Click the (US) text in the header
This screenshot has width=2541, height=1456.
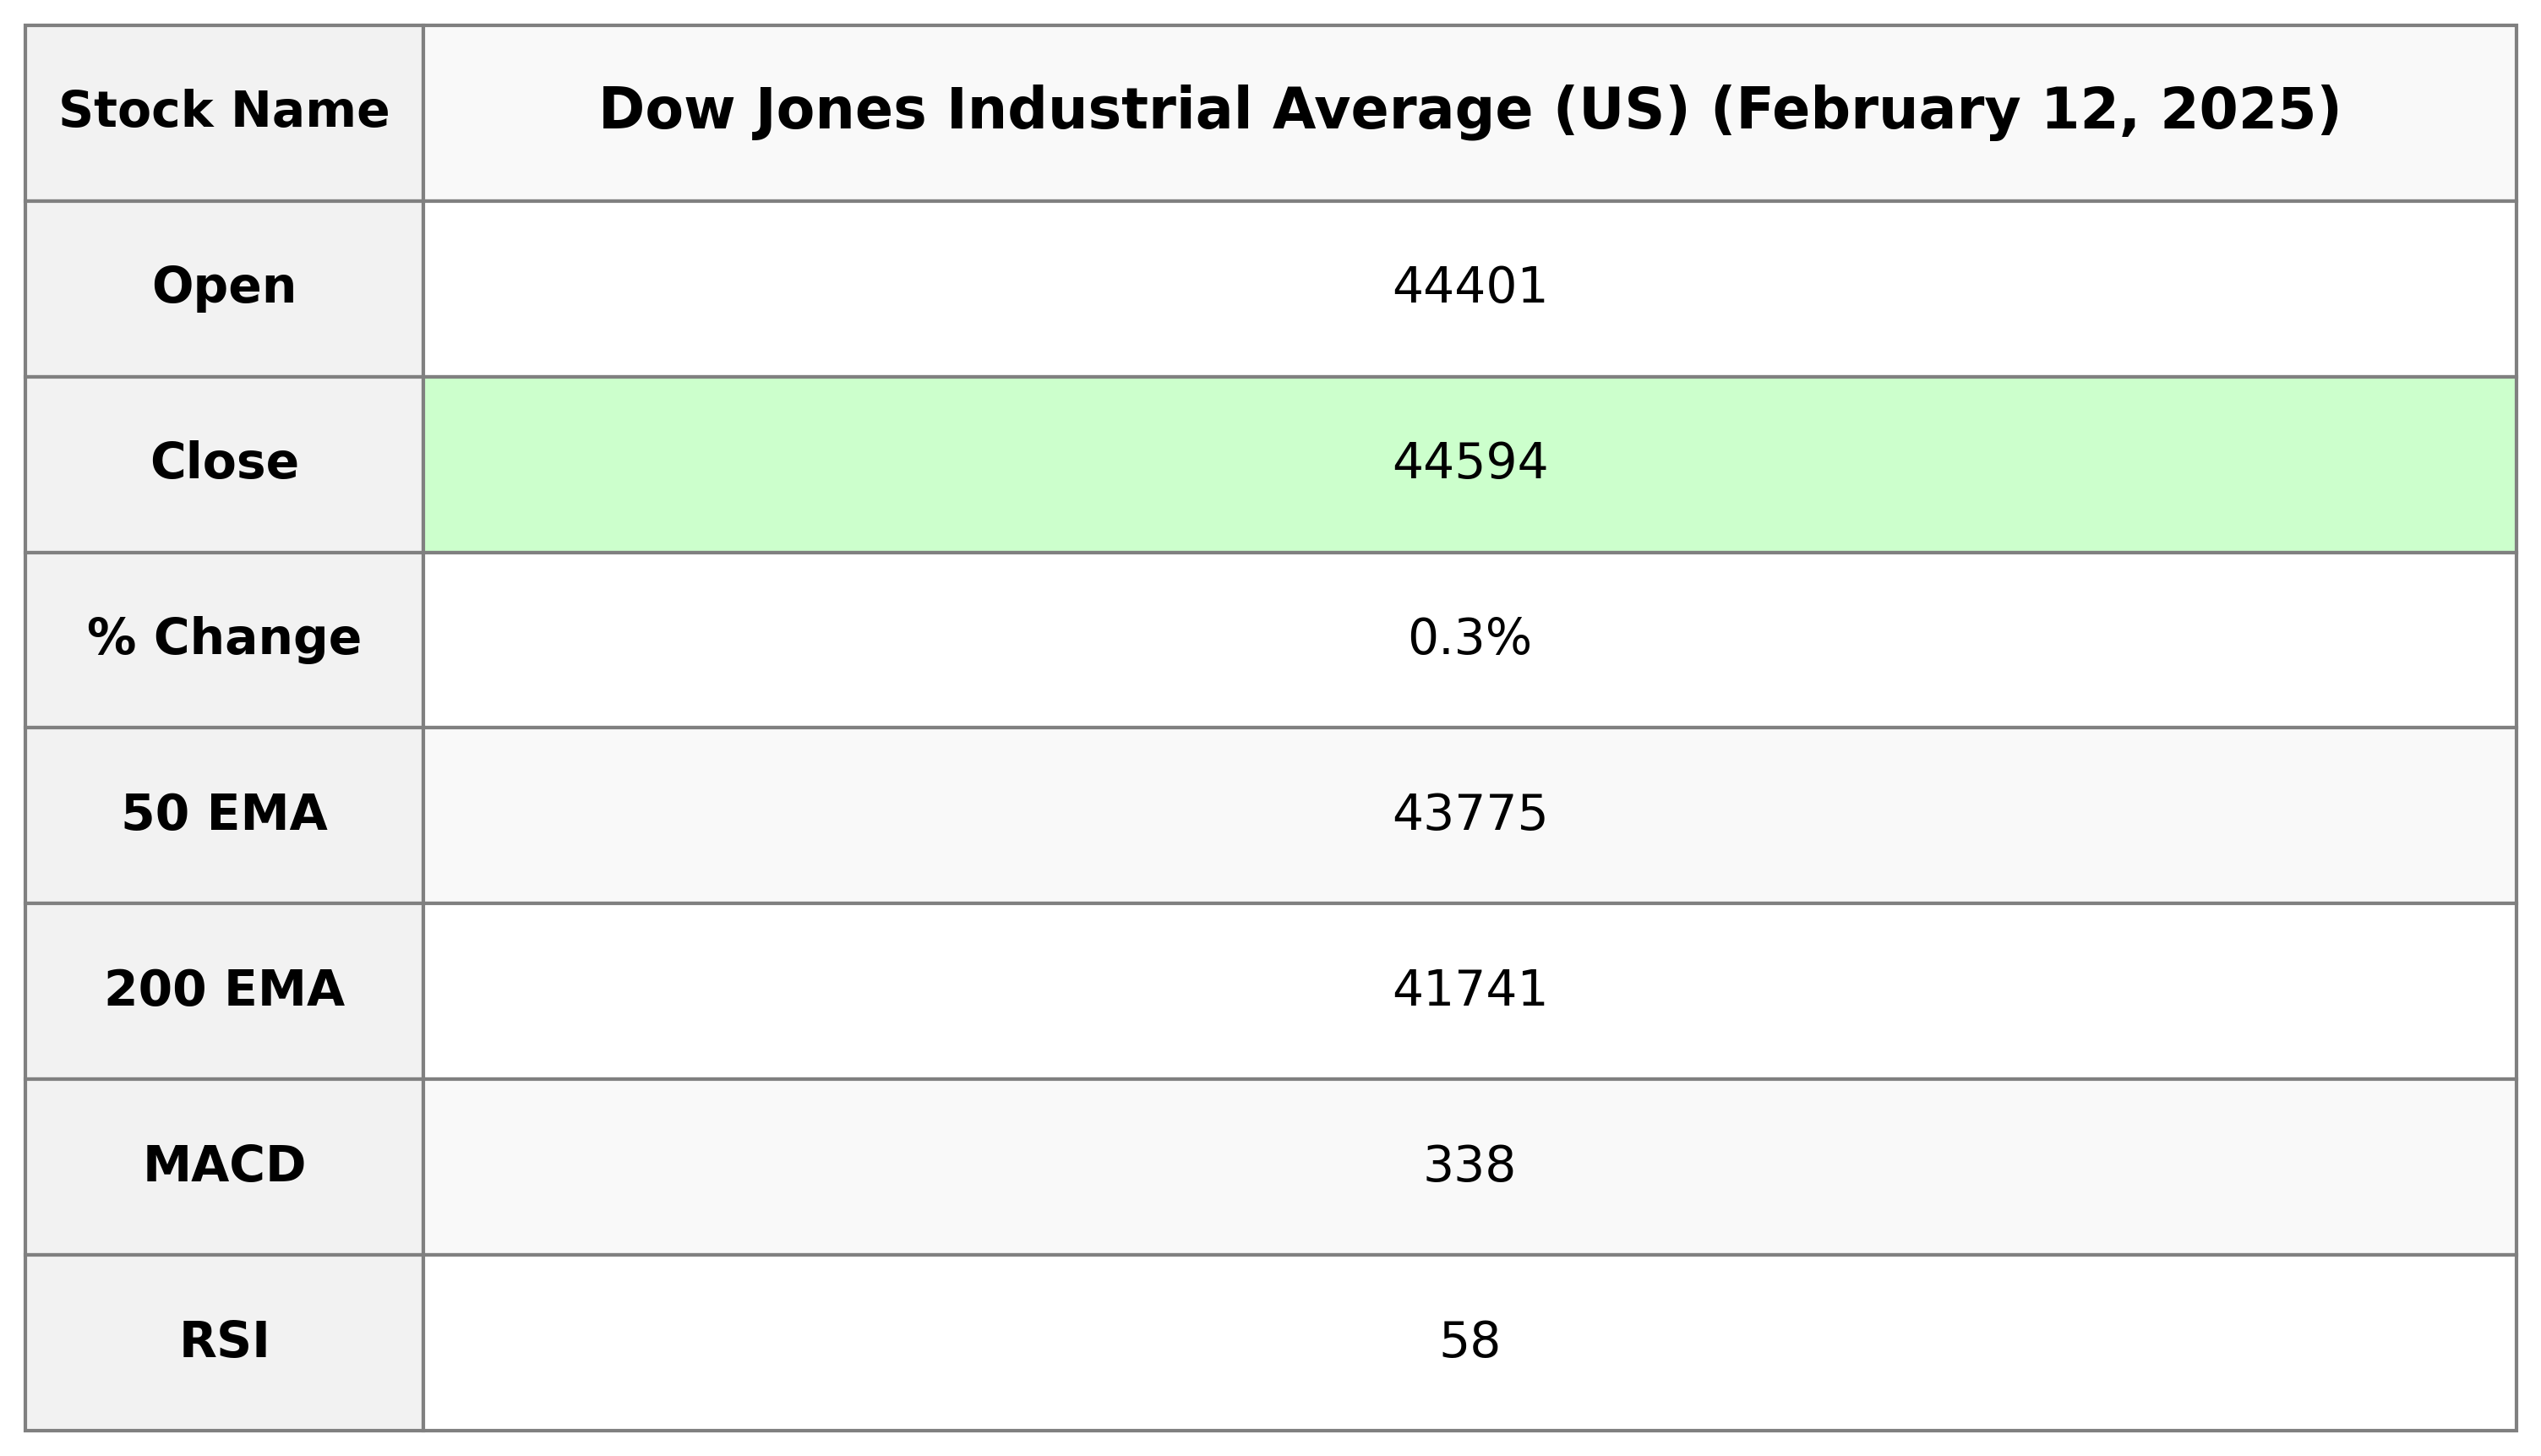1620,110
